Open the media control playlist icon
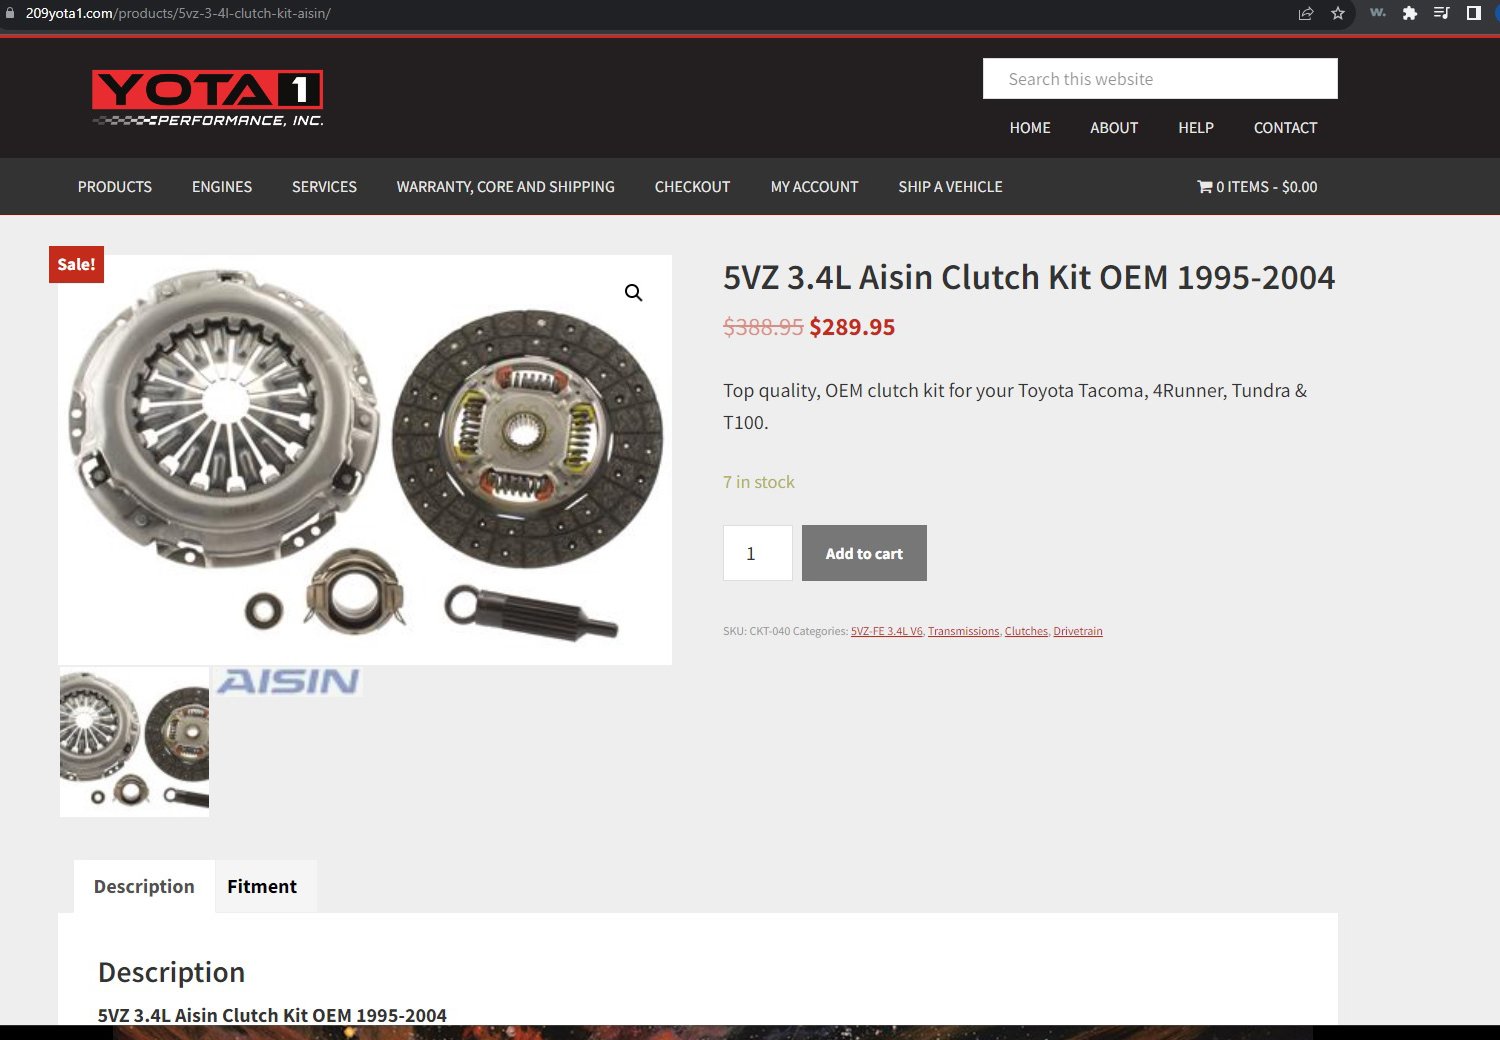The image size is (1500, 1040). coord(1441,13)
